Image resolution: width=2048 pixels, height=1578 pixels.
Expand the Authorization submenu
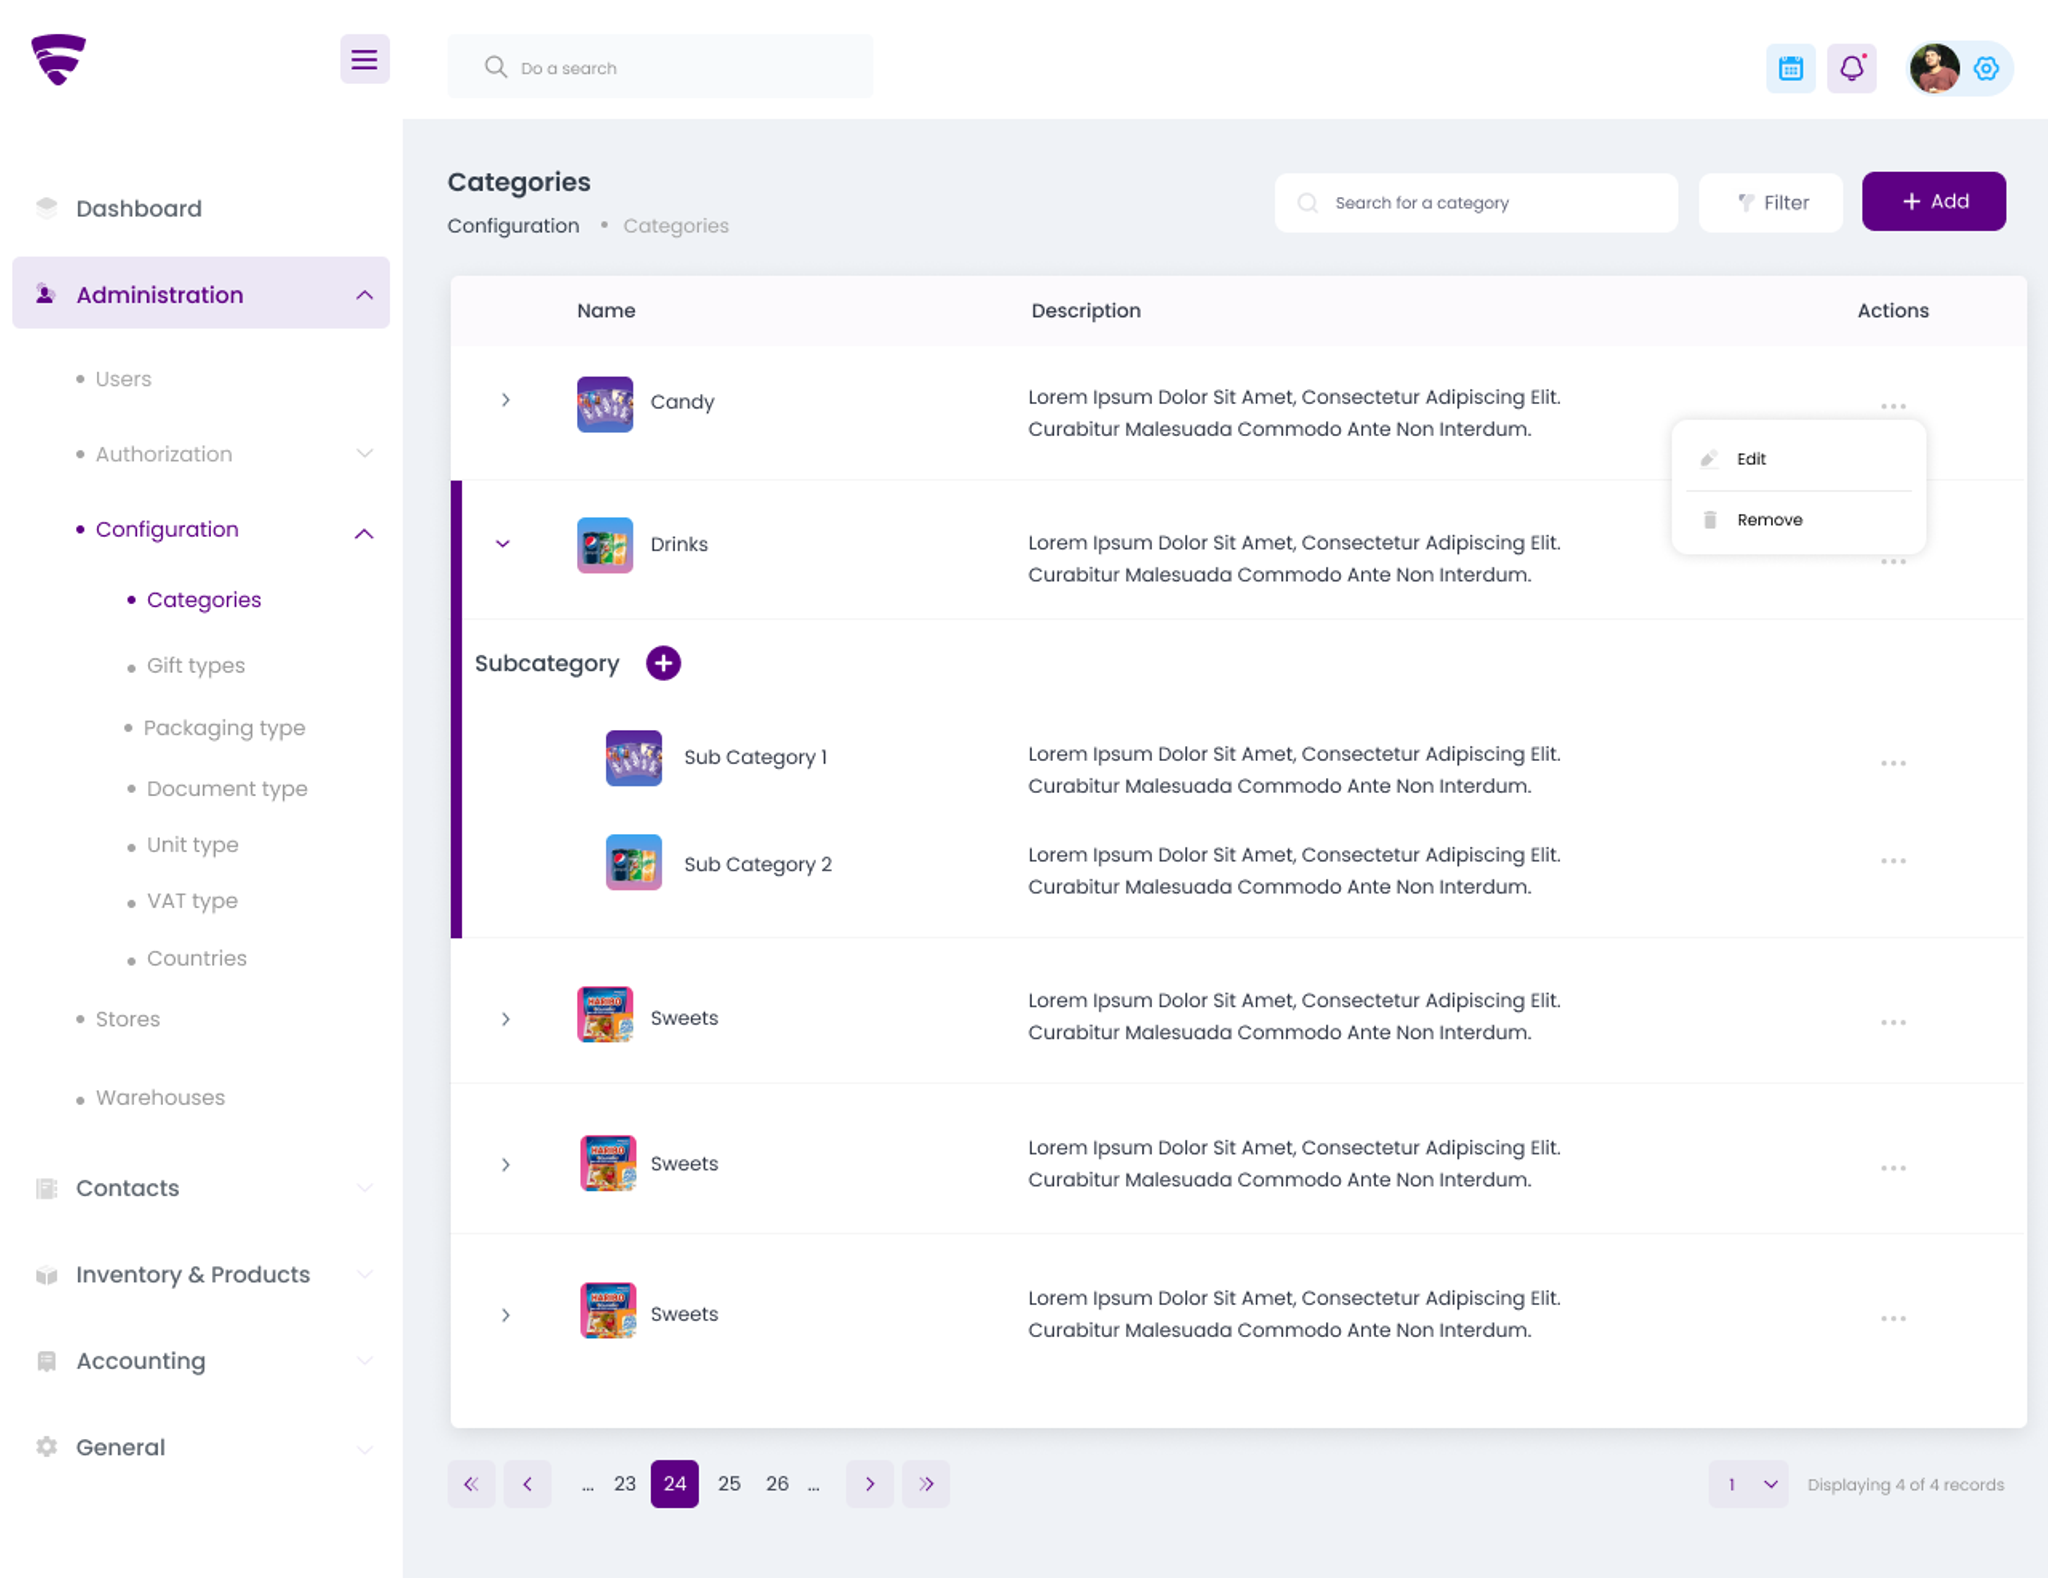click(x=364, y=454)
